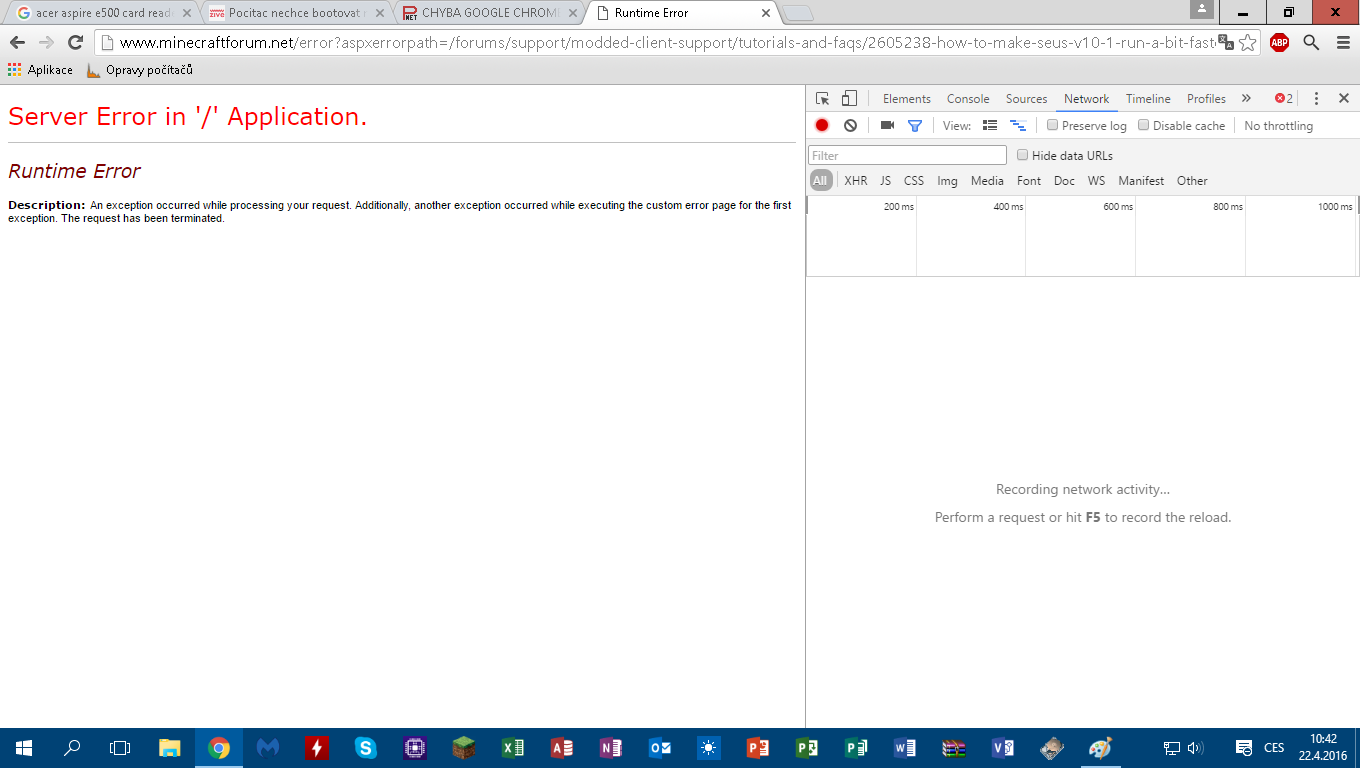Reload the current page

tap(75, 43)
